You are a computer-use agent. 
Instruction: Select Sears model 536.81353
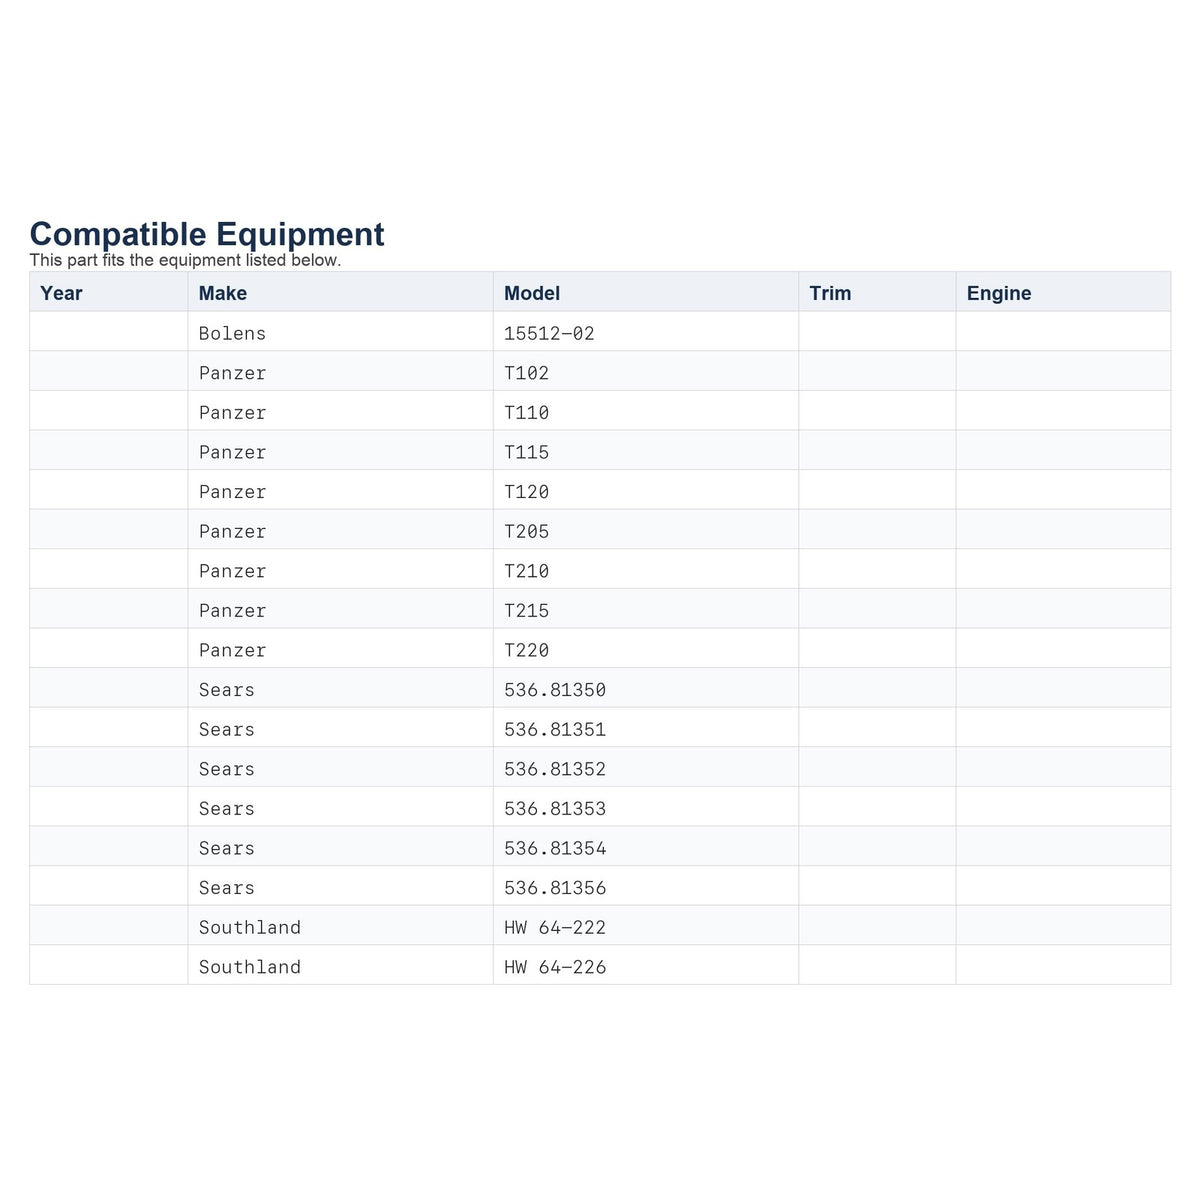click(646, 807)
